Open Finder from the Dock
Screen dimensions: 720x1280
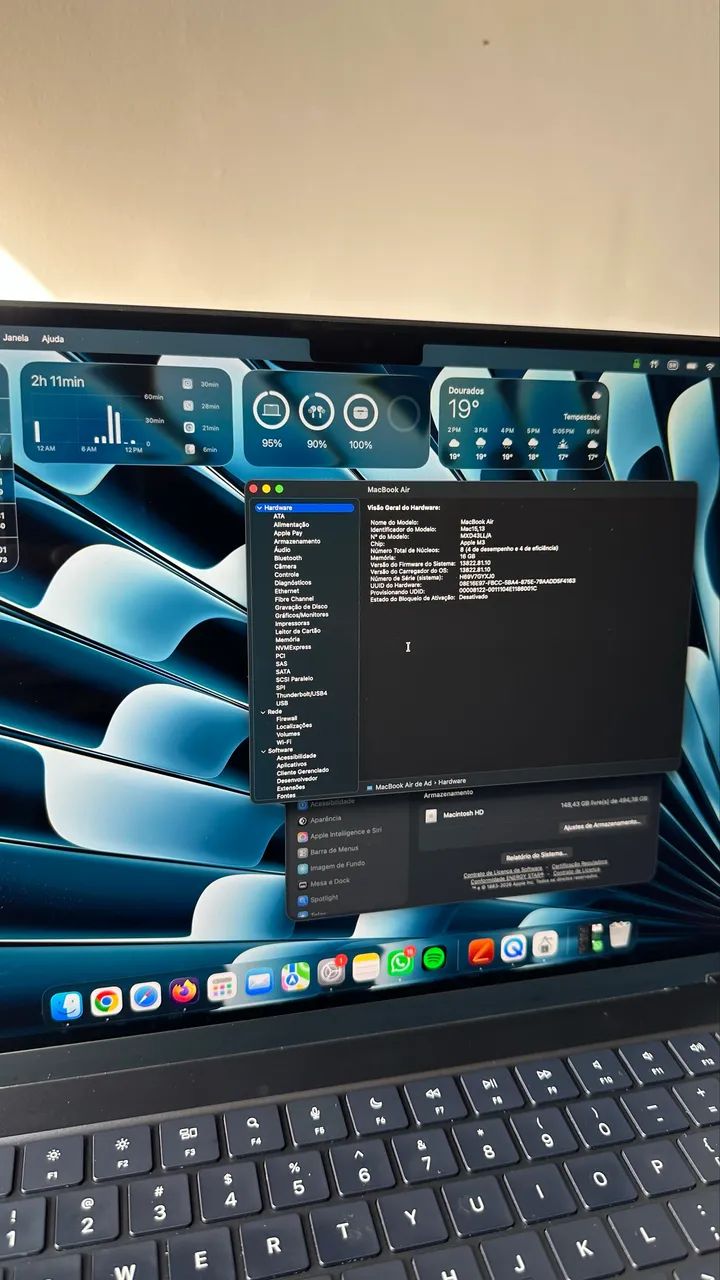(x=66, y=1004)
